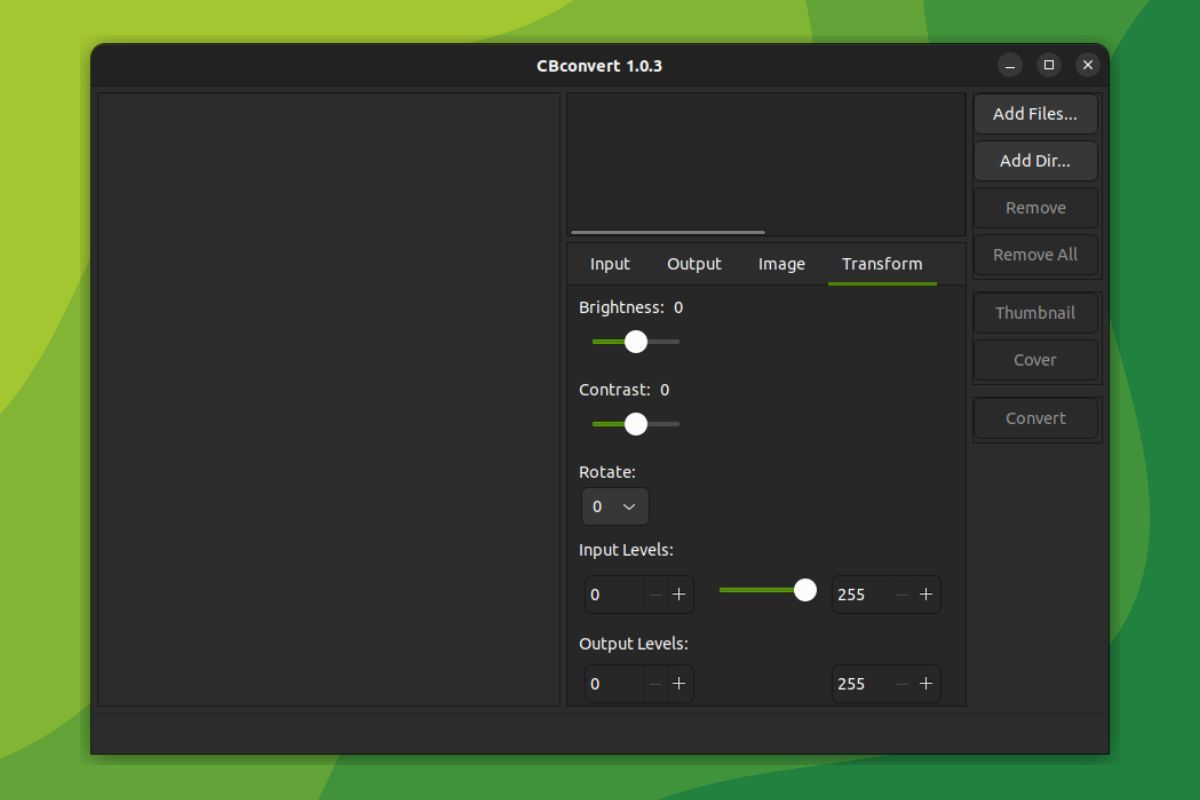Image resolution: width=1200 pixels, height=800 pixels.
Task: Click the Brightness slider handle
Action: point(636,342)
